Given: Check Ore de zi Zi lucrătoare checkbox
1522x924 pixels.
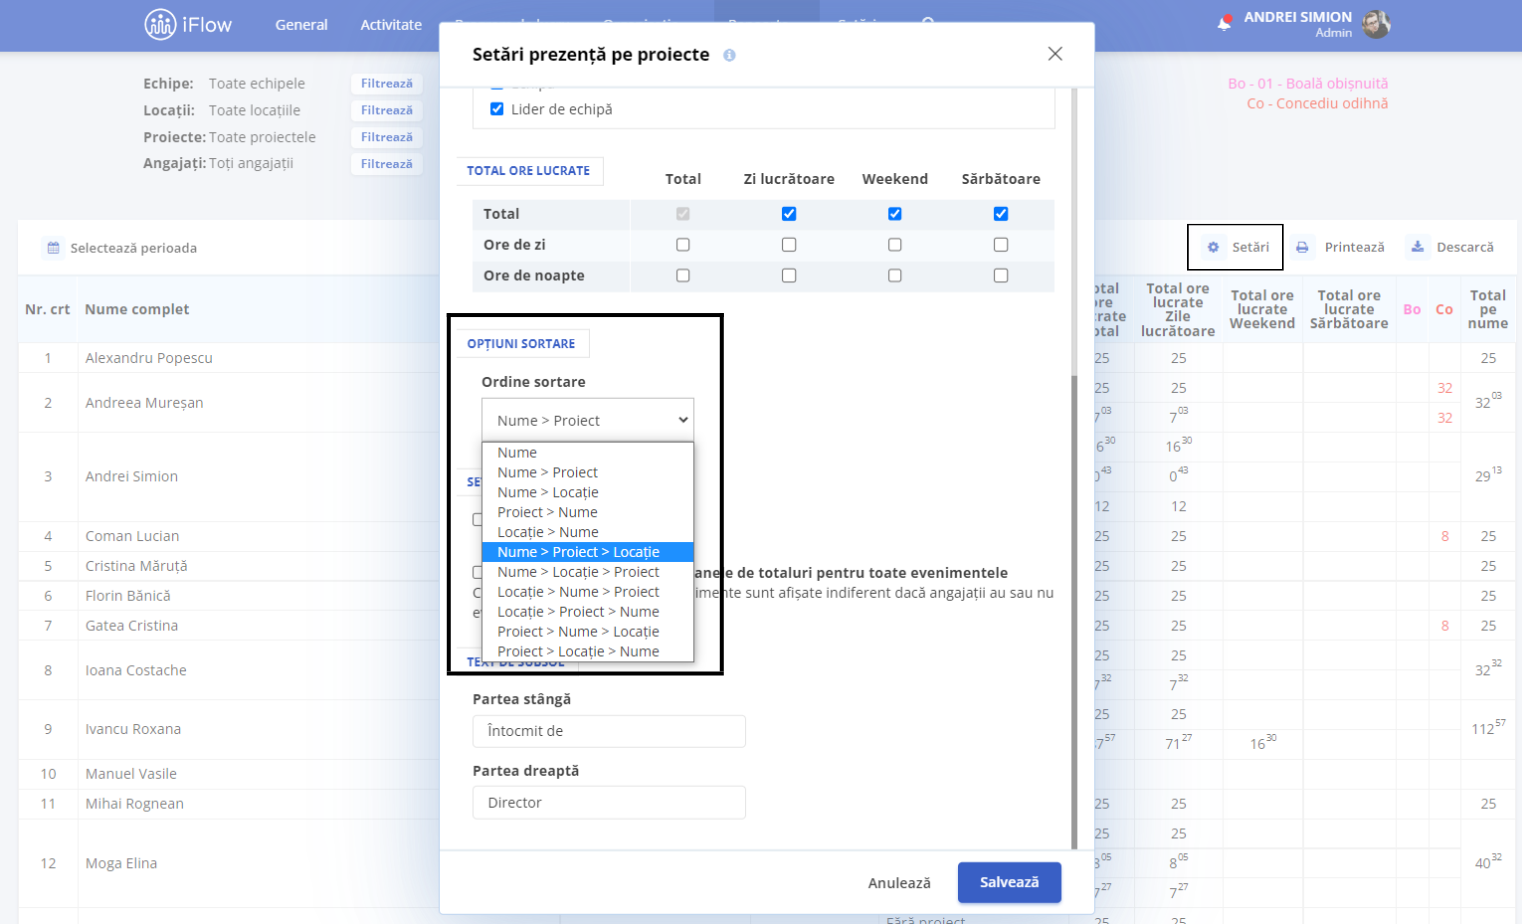Looking at the screenshot, I should tap(789, 244).
